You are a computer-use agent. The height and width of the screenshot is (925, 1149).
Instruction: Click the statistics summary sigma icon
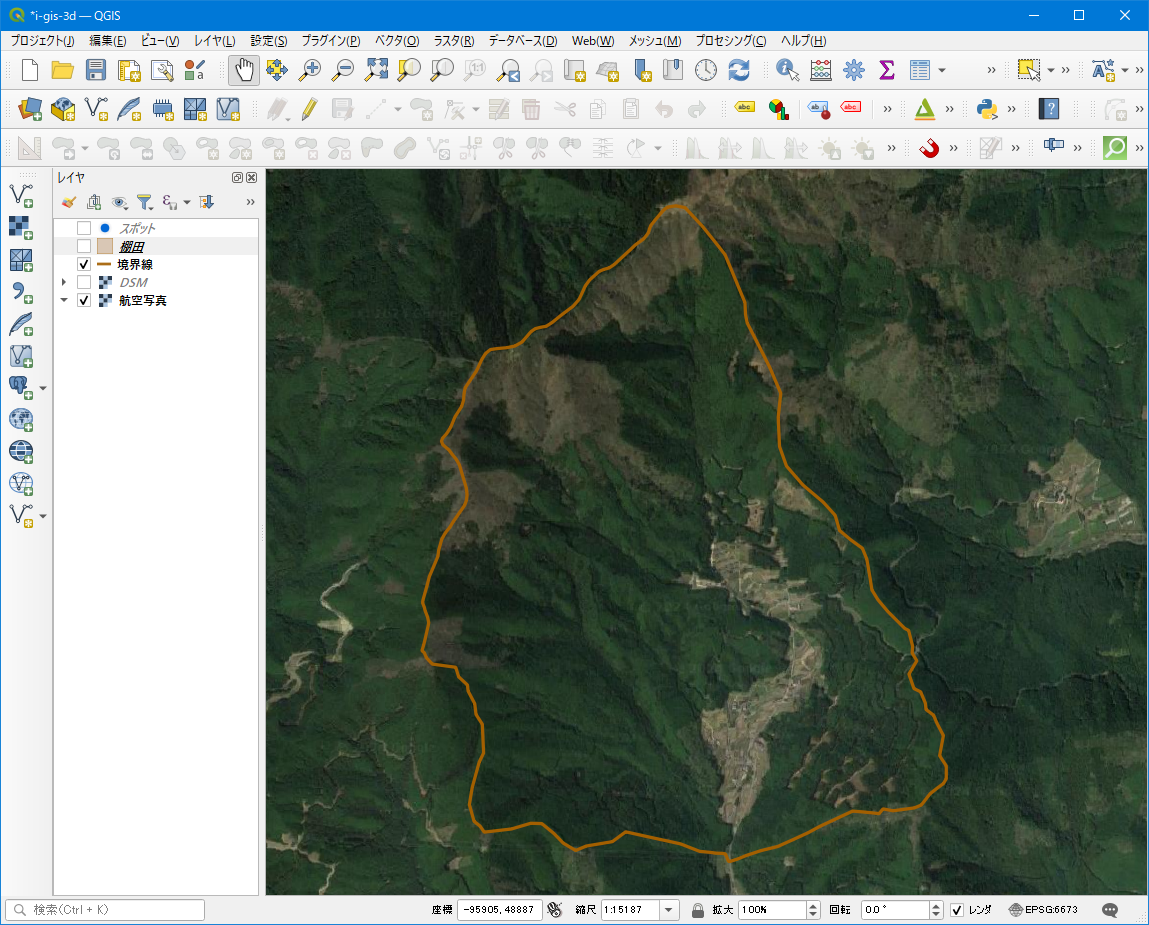886,70
